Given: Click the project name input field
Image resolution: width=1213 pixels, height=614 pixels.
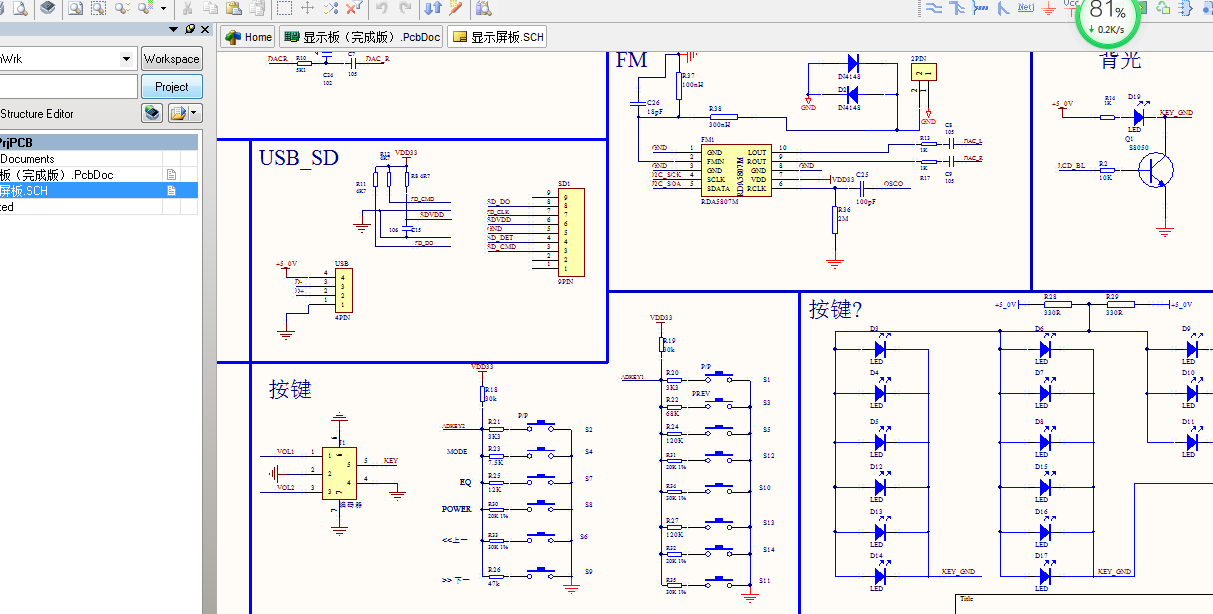Looking at the screenshot, I should [68, 87].
